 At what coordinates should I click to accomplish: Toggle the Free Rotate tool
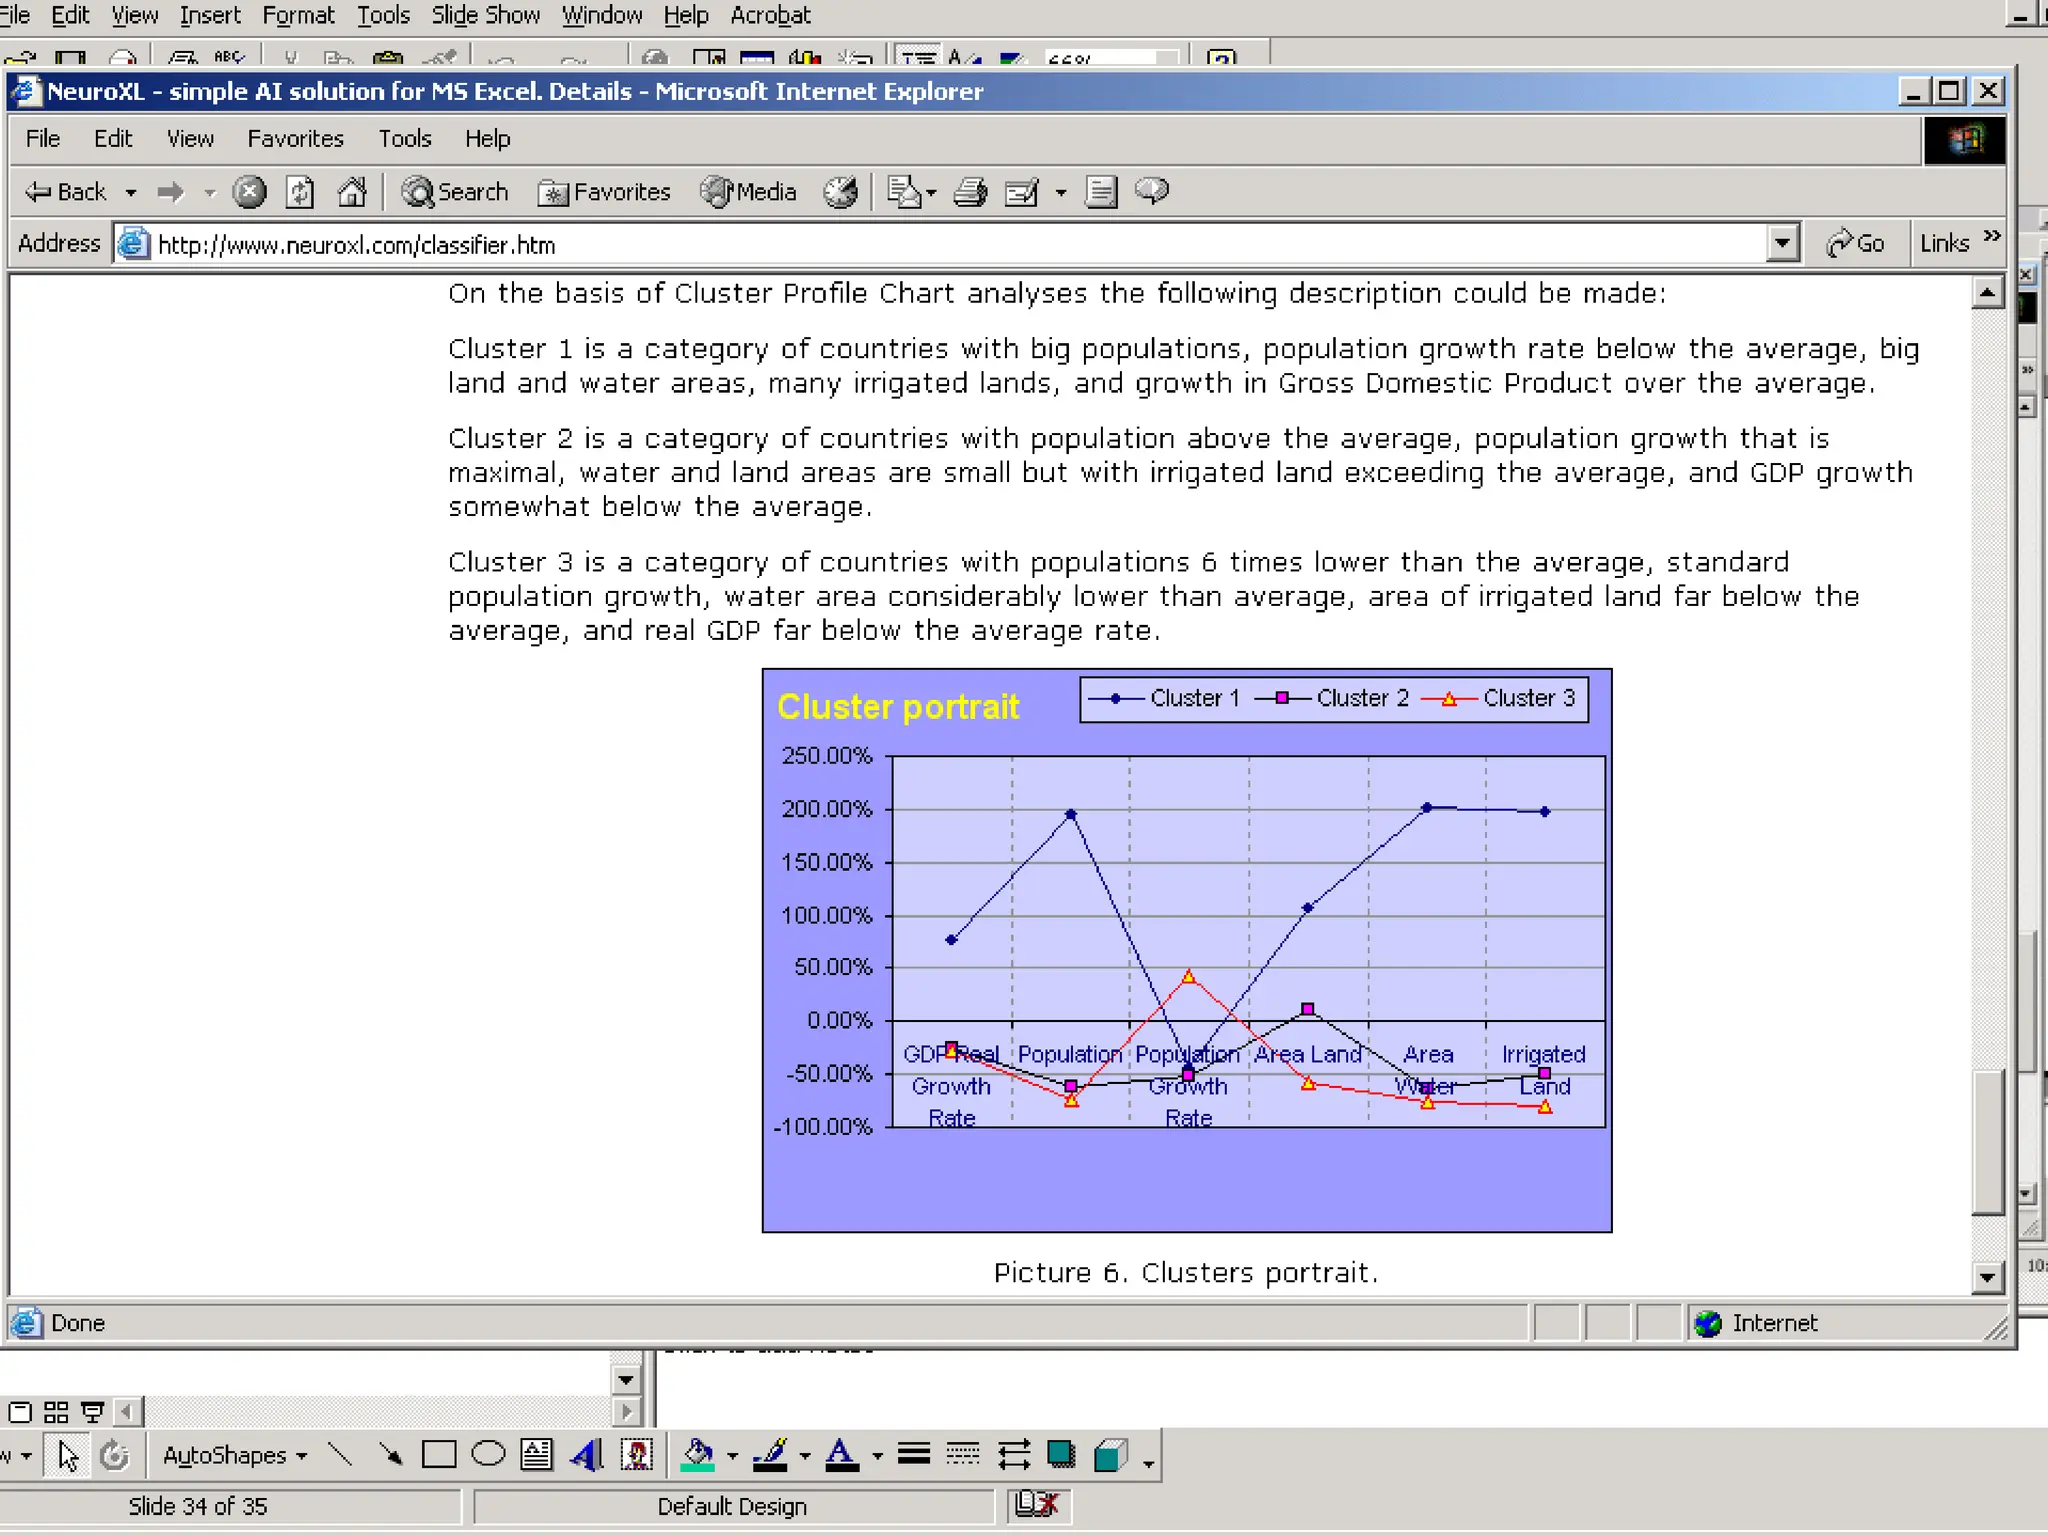coord(114,1455)
